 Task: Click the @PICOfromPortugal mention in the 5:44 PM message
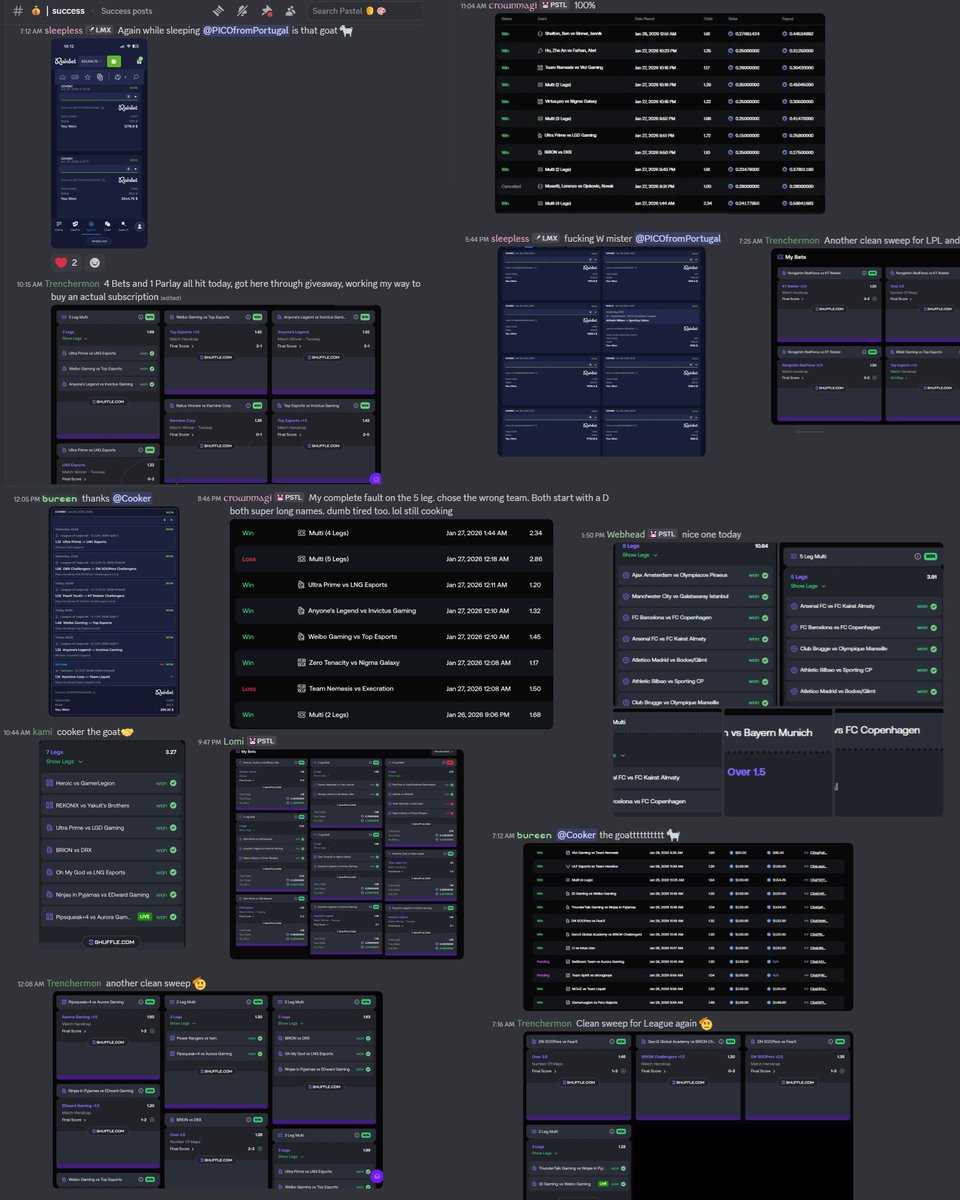pyautogui.click(x=678, y=239)
